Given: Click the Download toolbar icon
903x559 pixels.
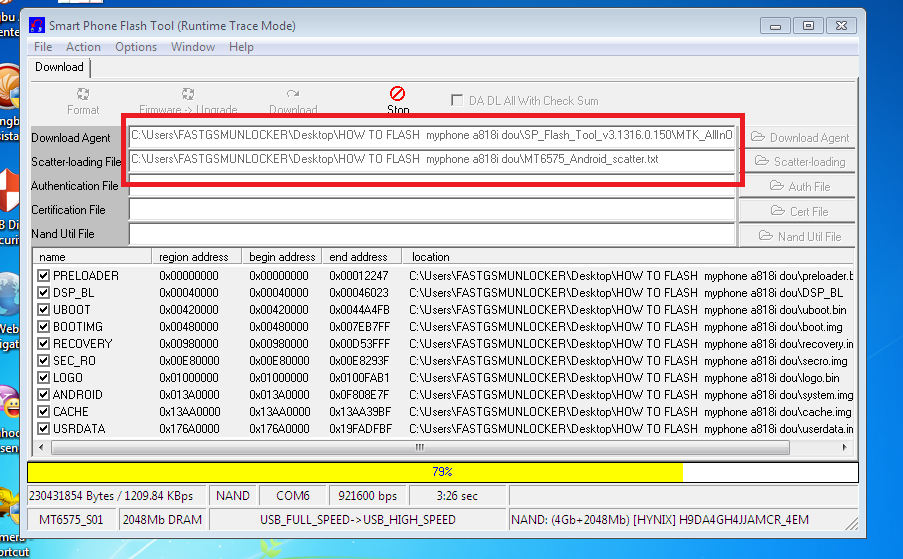Looking at the screenshot, I should (293, 94).
